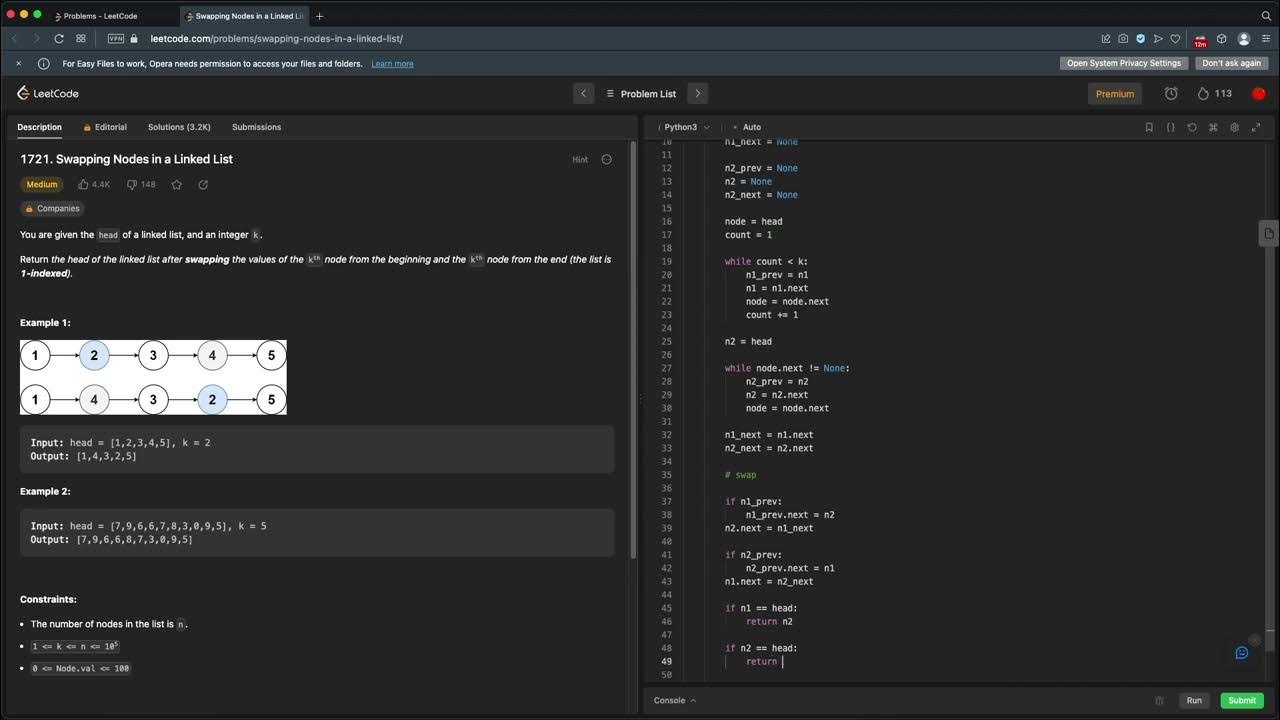Image resolution: width=1280 pixels, height=720 pixels.
Task: Open the editor settings gear
Action: pyautogui.click(x=1235, y=127)
